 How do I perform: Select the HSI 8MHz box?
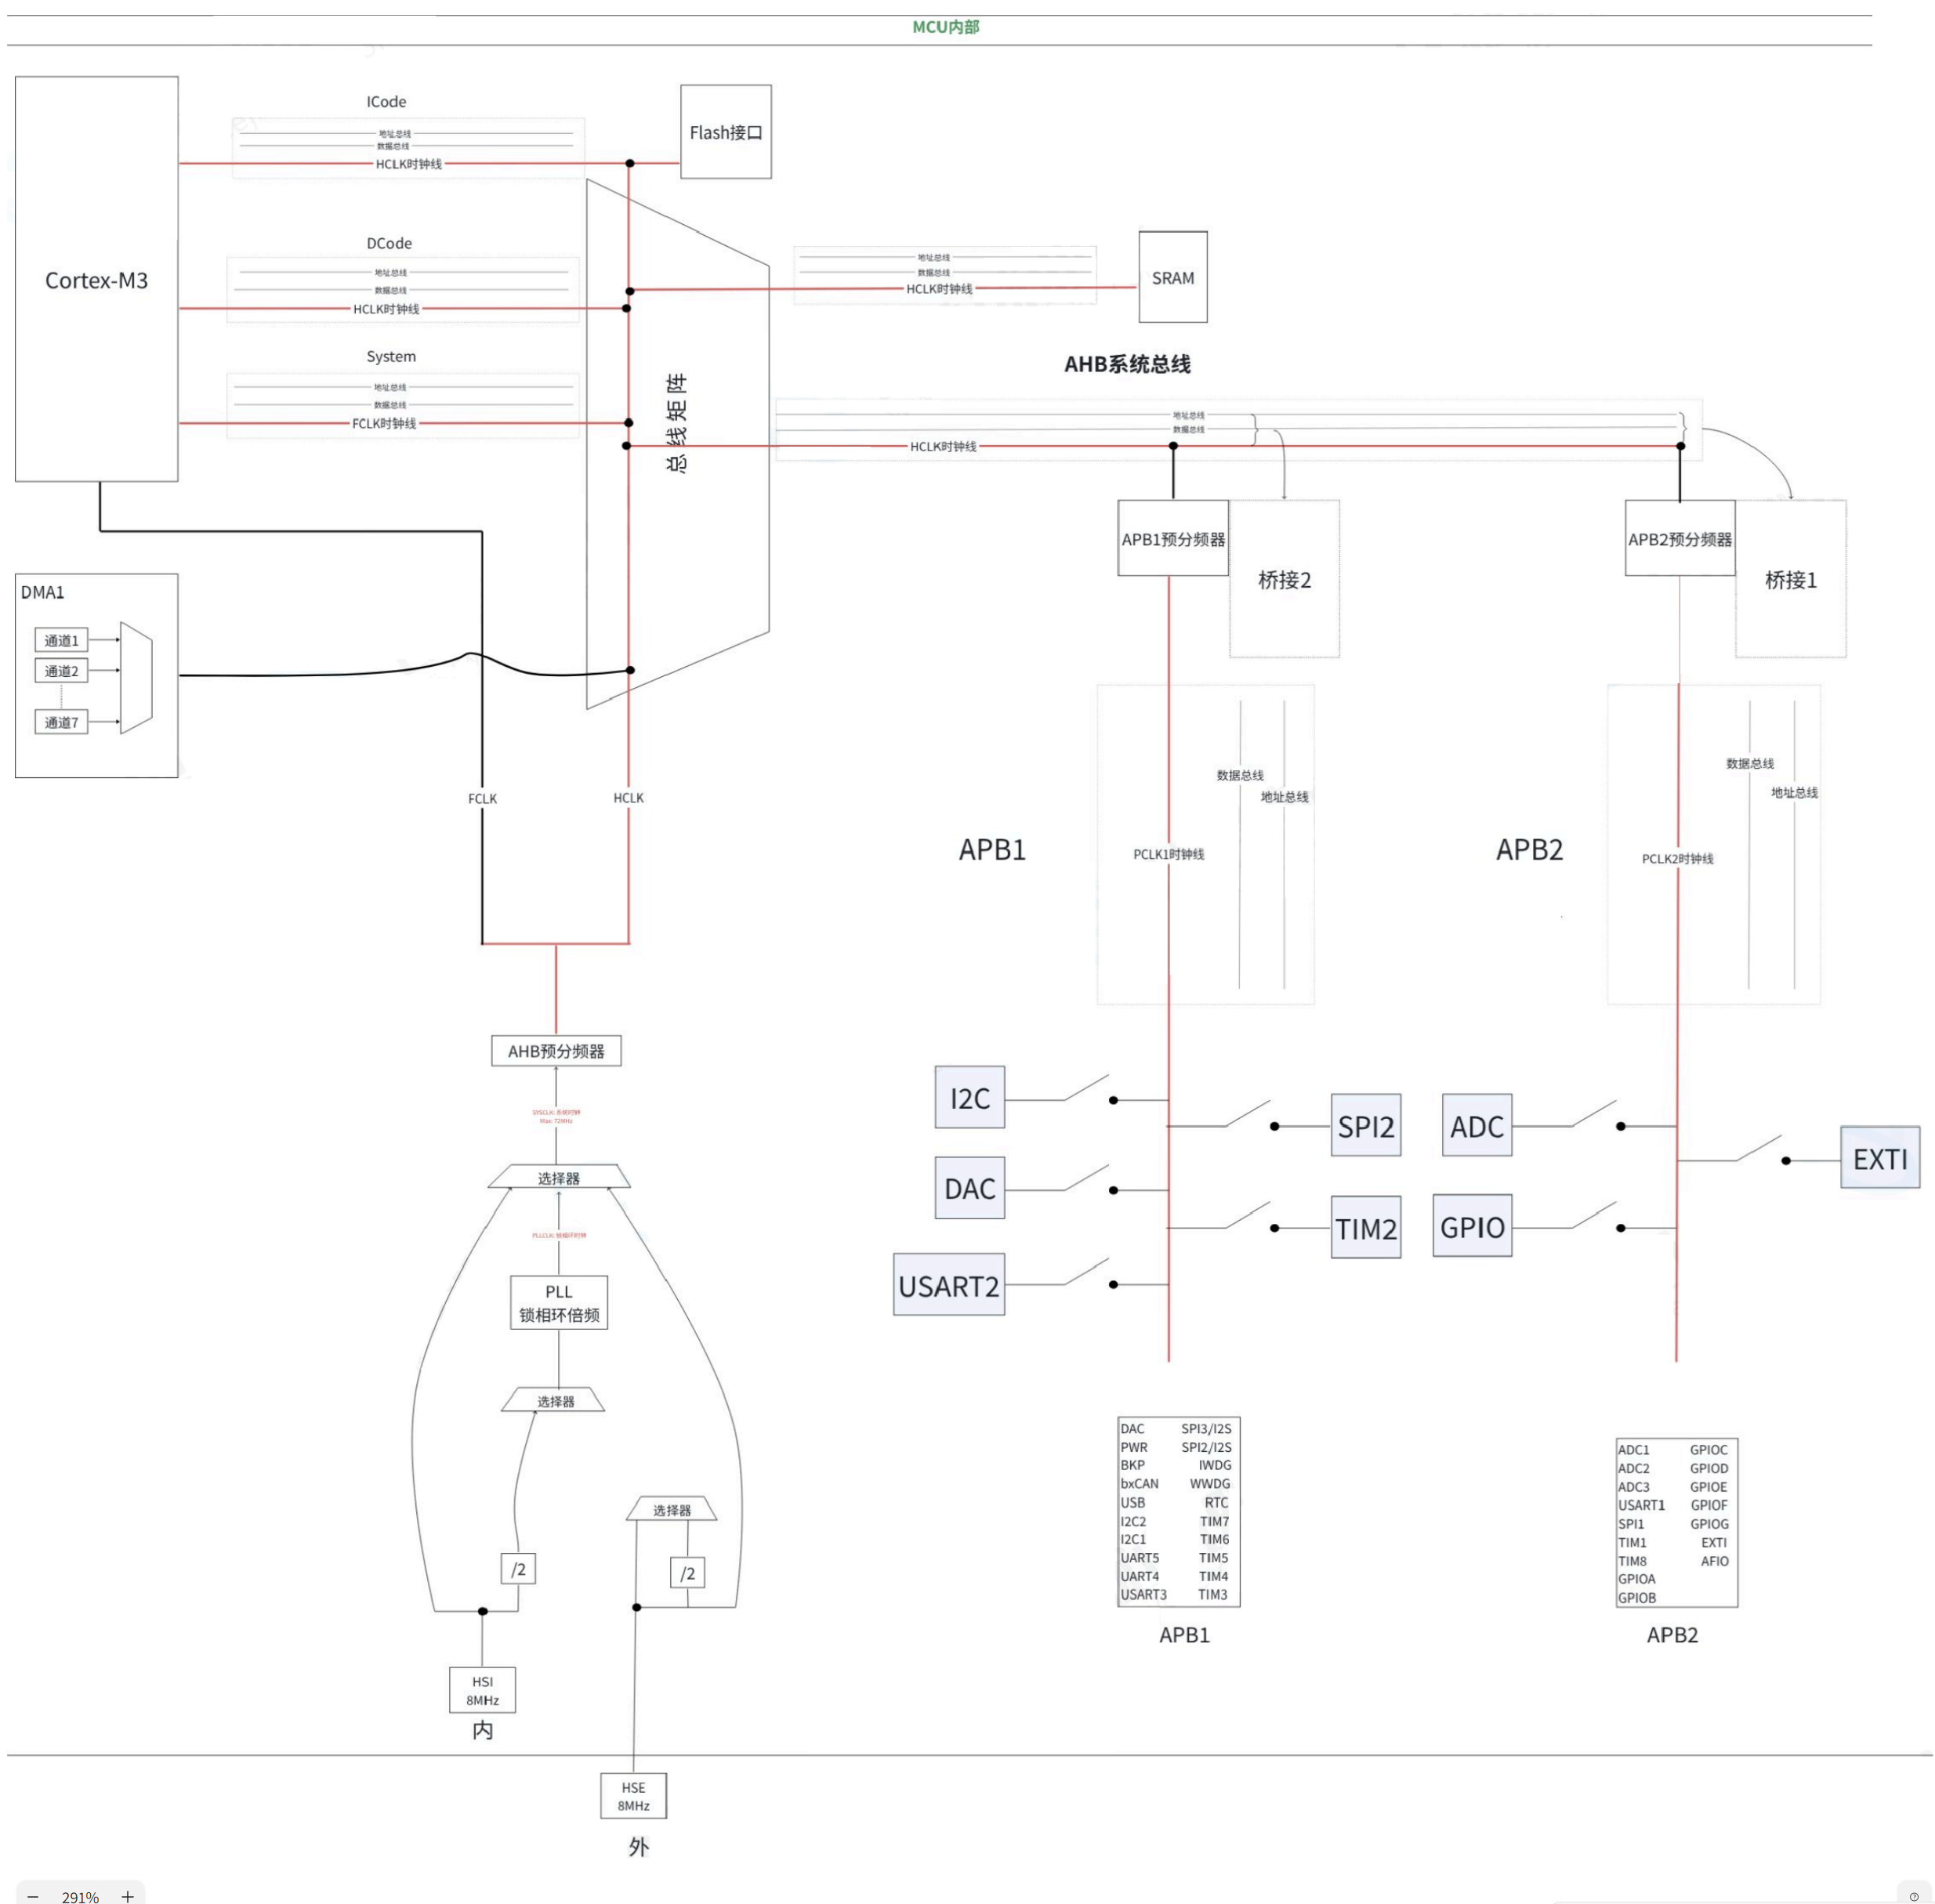[482, 1690]
